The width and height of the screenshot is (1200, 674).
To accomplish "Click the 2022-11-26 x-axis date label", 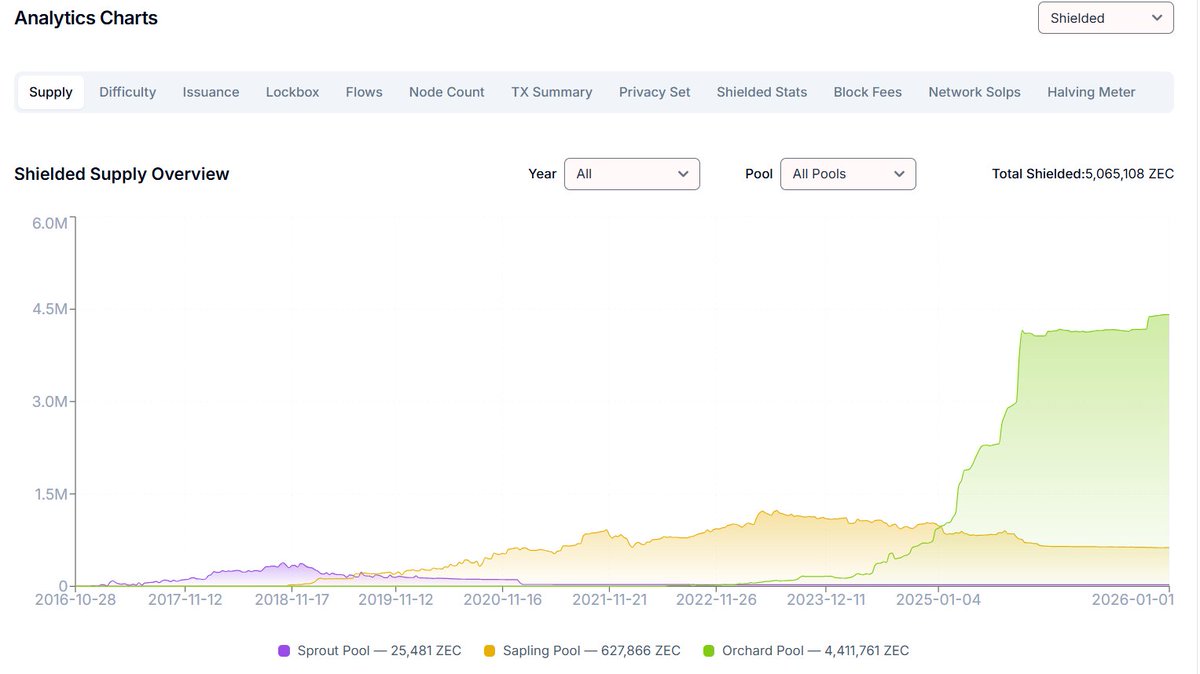I will tap(717, 600).
